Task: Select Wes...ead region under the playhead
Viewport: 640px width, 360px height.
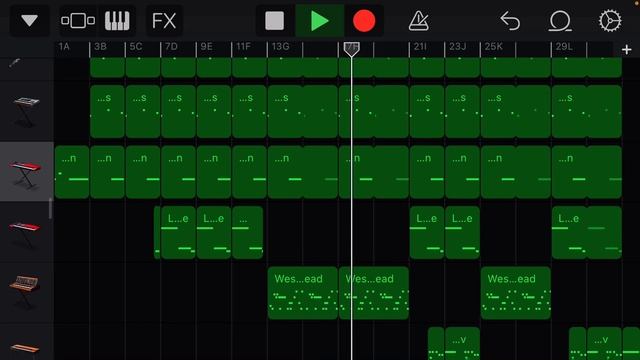Action: [374, 293]
